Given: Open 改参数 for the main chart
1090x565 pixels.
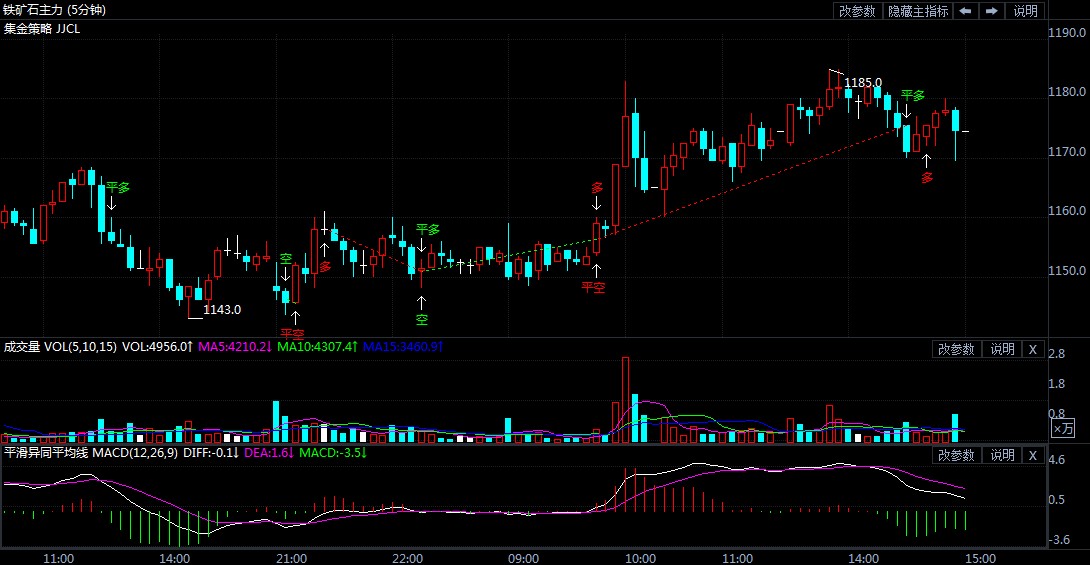Looking at the screenshot, I should click(x=857, y=11).
